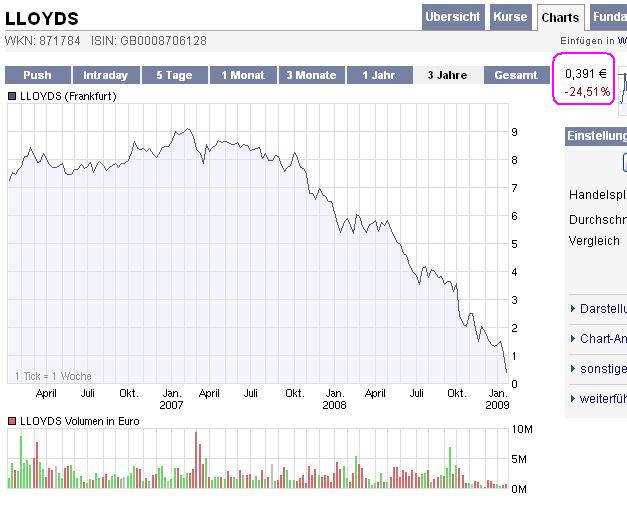Expand the sonstige options section
Image resolution: width=627 pixels, height=512 pixels.
(599, 368)
